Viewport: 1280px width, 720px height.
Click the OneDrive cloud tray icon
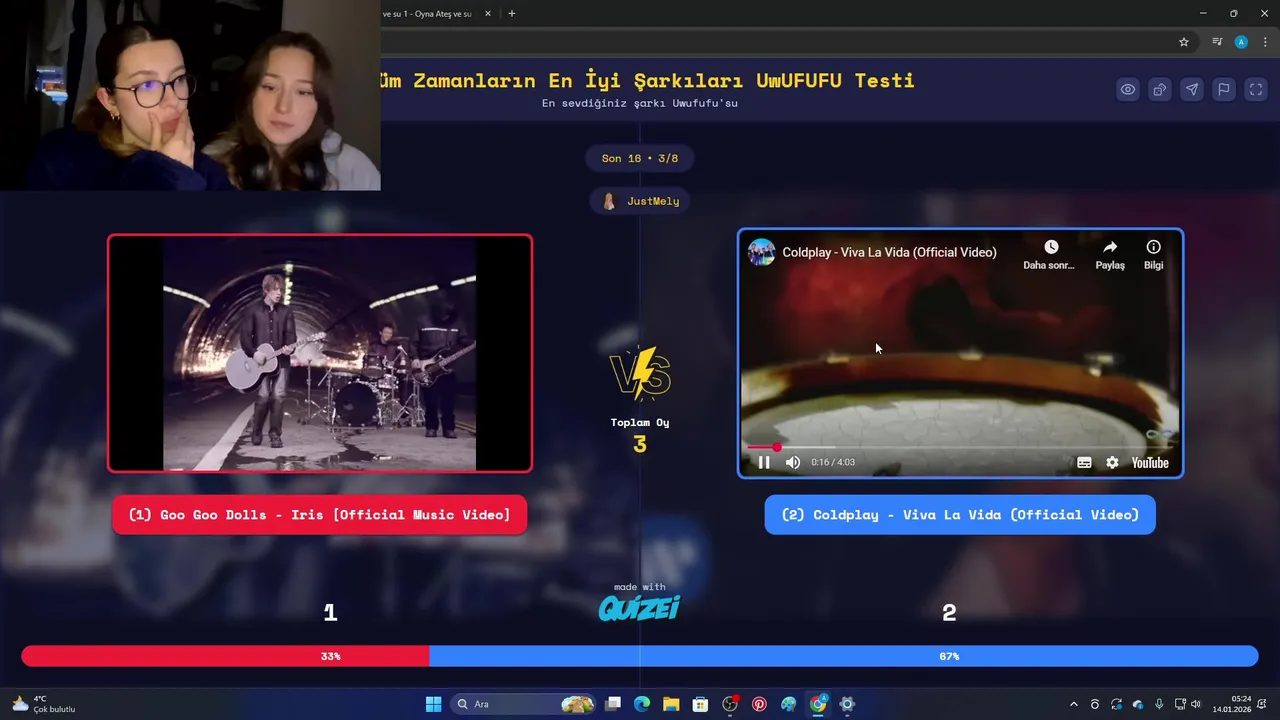1138,704
